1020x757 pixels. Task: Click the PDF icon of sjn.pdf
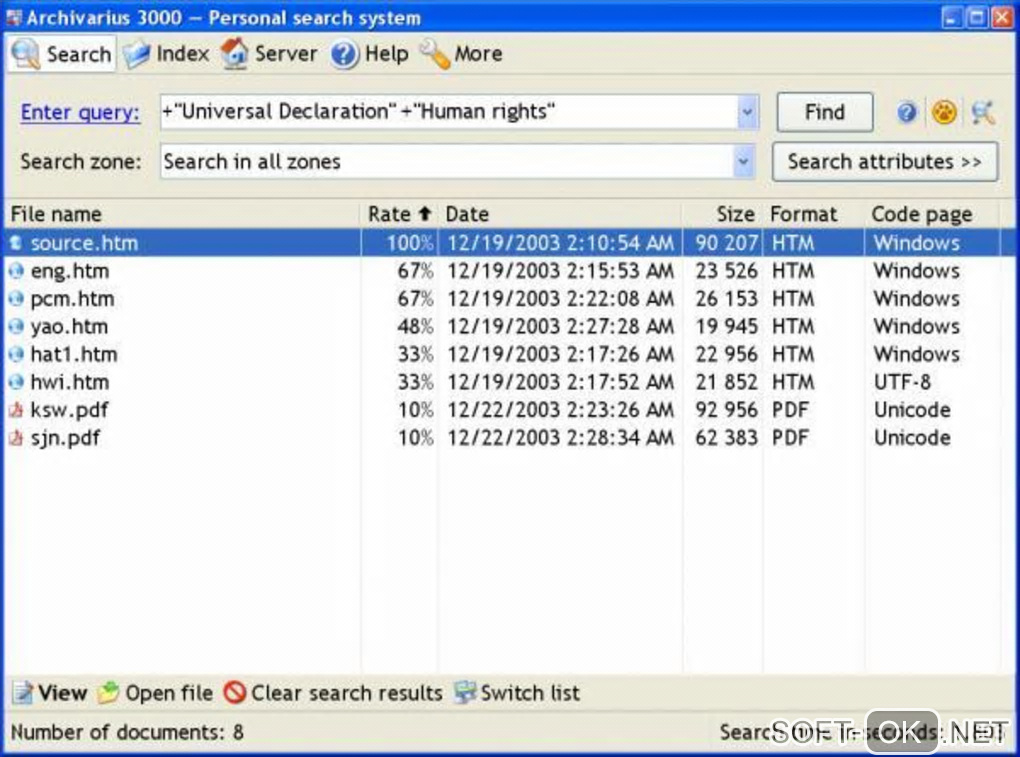(16, 438)
